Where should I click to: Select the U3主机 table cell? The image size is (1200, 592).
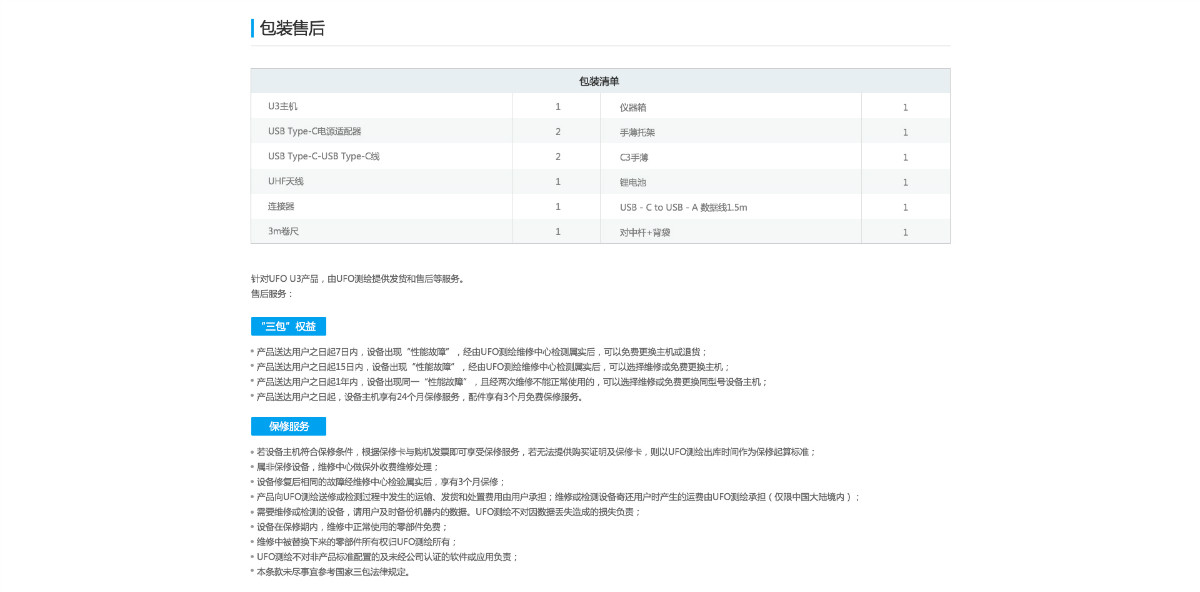pos(283,106)
